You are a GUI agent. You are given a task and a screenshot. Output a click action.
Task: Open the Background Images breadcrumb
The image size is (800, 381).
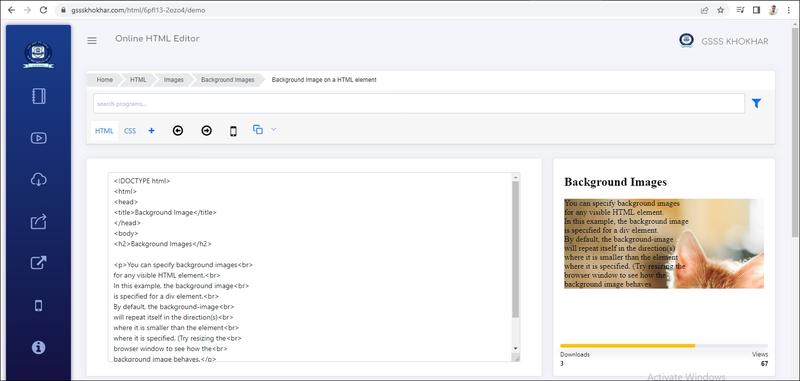click(x=228, y=80)
